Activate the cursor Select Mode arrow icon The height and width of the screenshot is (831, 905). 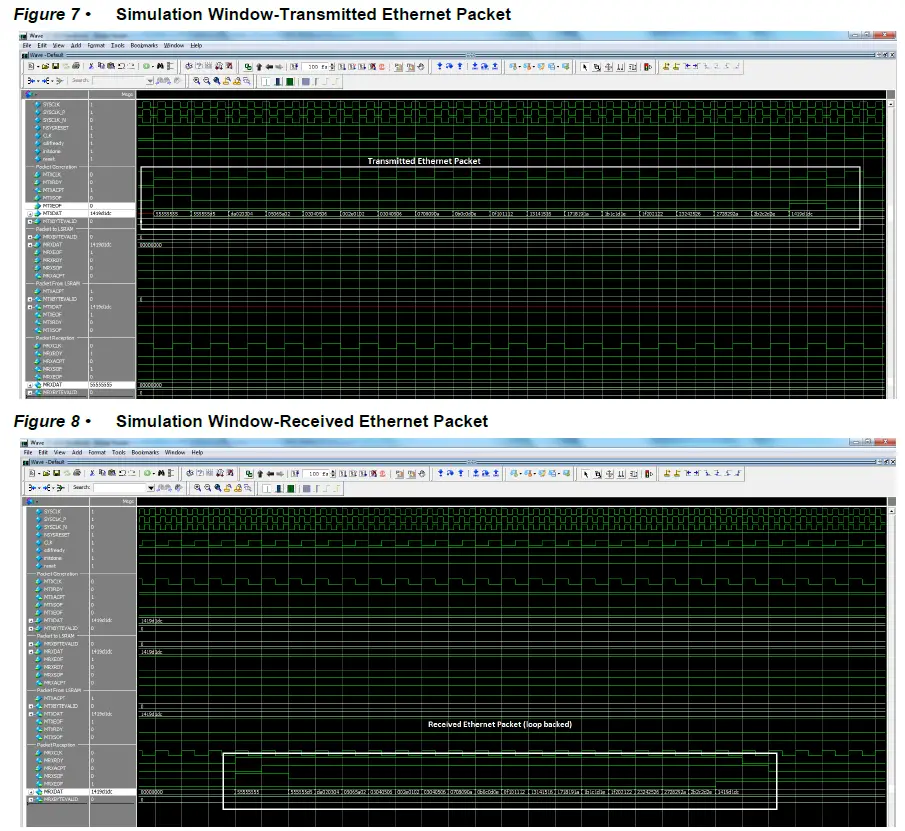(585, 65)
